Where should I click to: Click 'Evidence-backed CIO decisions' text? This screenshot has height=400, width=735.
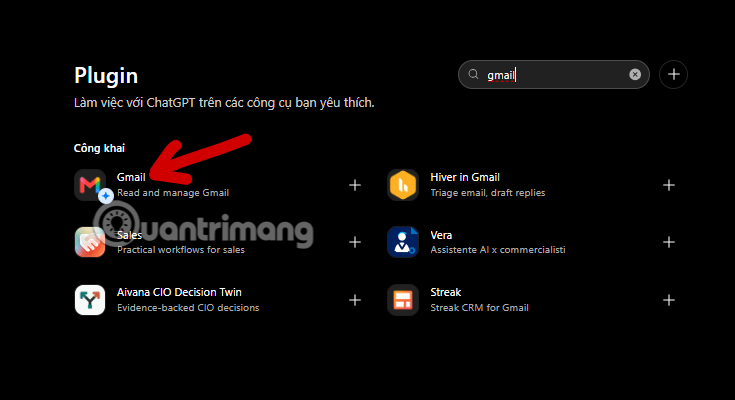[x=188, y=308]
